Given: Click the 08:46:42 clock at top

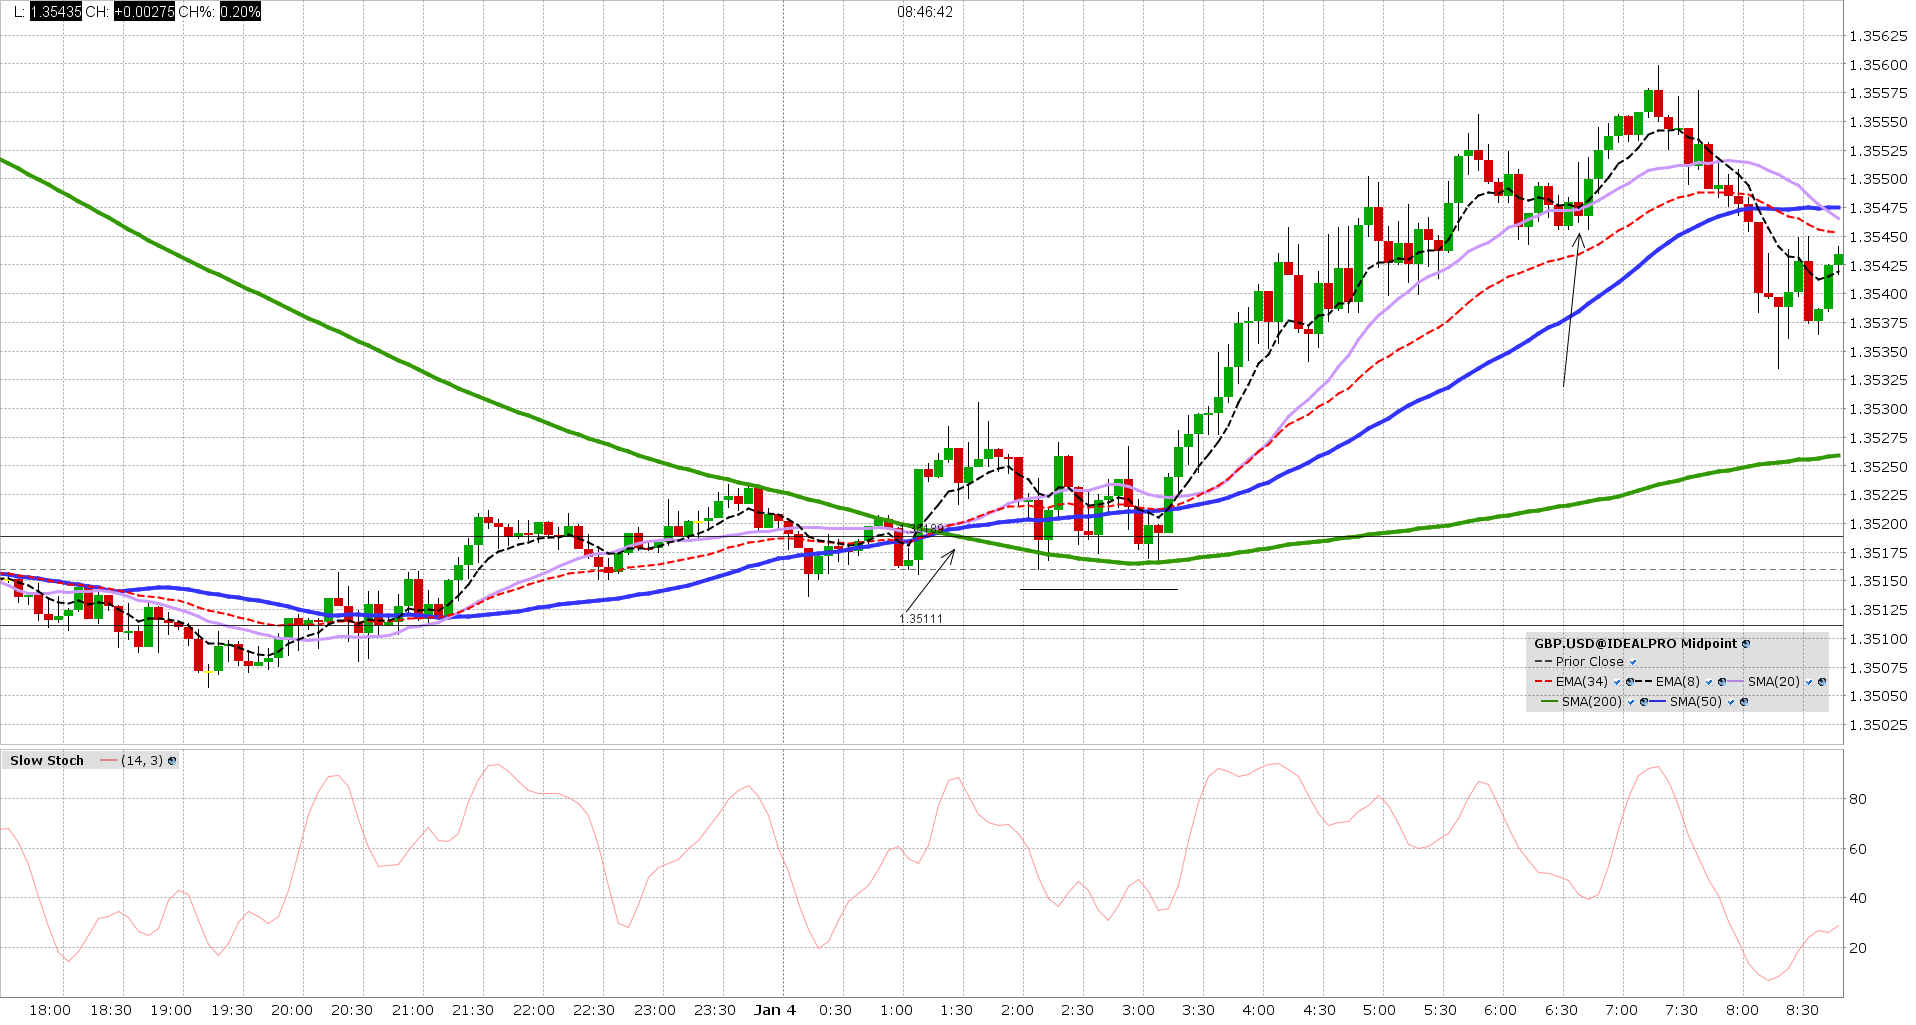Looking at the screenshot, I should (925, 12).
